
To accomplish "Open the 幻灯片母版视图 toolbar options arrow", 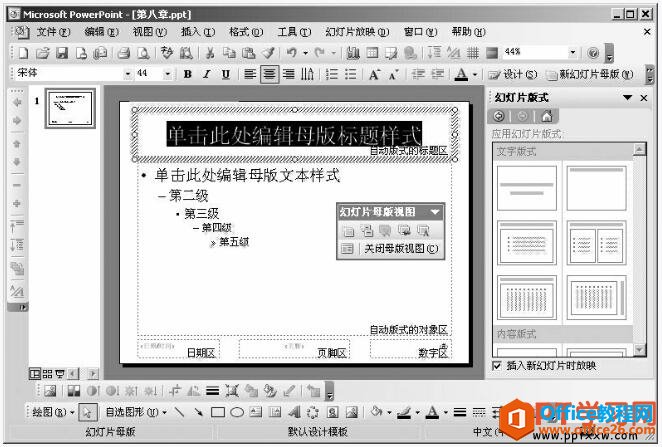I will (x=435, y=211).
